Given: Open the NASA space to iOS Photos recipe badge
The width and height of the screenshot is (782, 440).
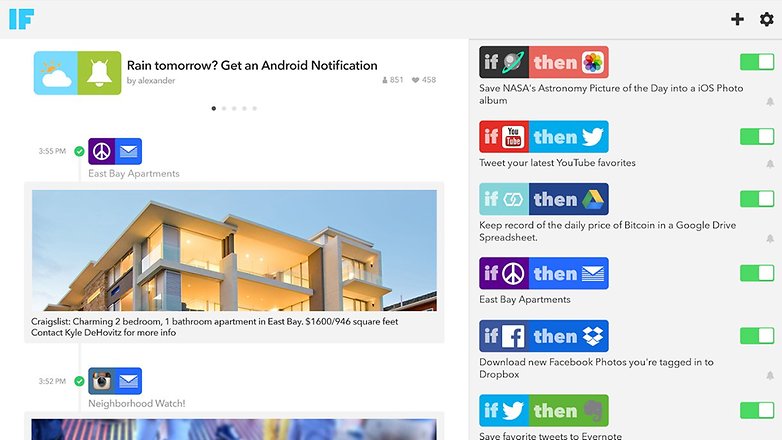Looking at the screenshot, I should [x=544, y=62].
